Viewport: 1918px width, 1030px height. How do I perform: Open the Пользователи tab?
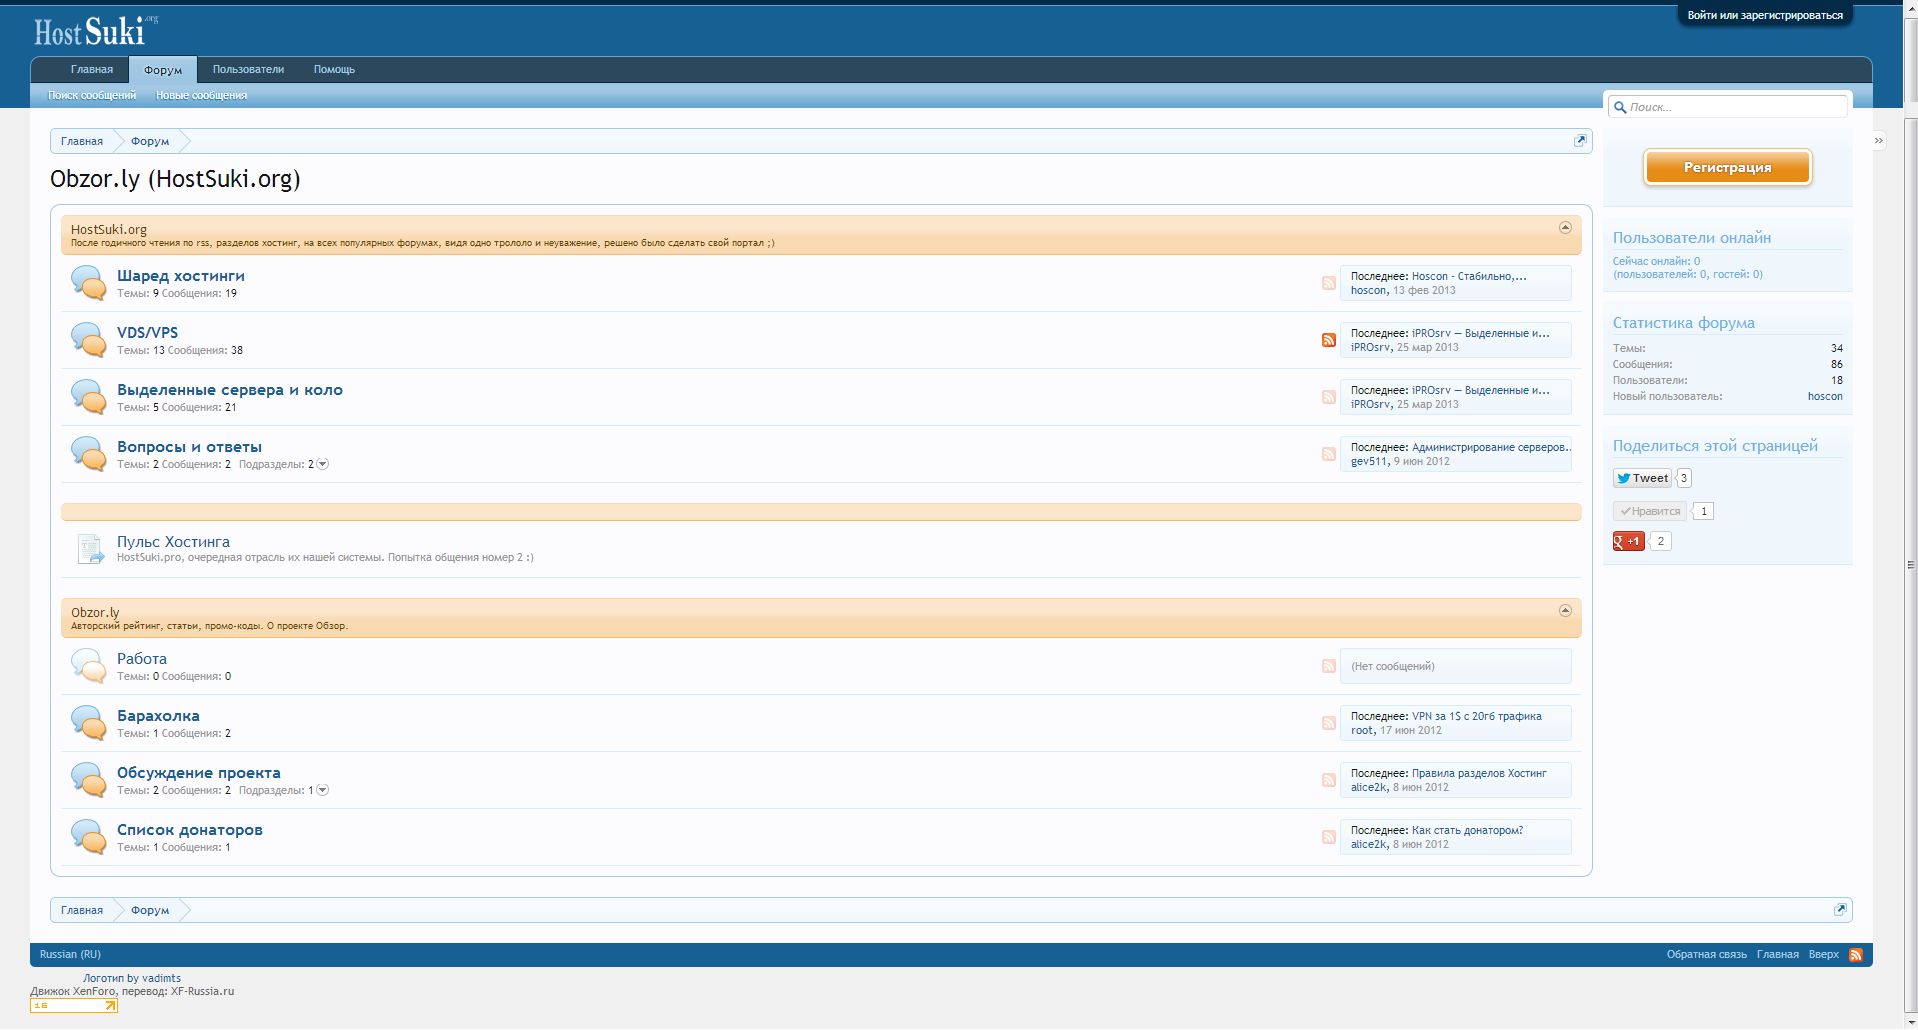tap(248, 70)
